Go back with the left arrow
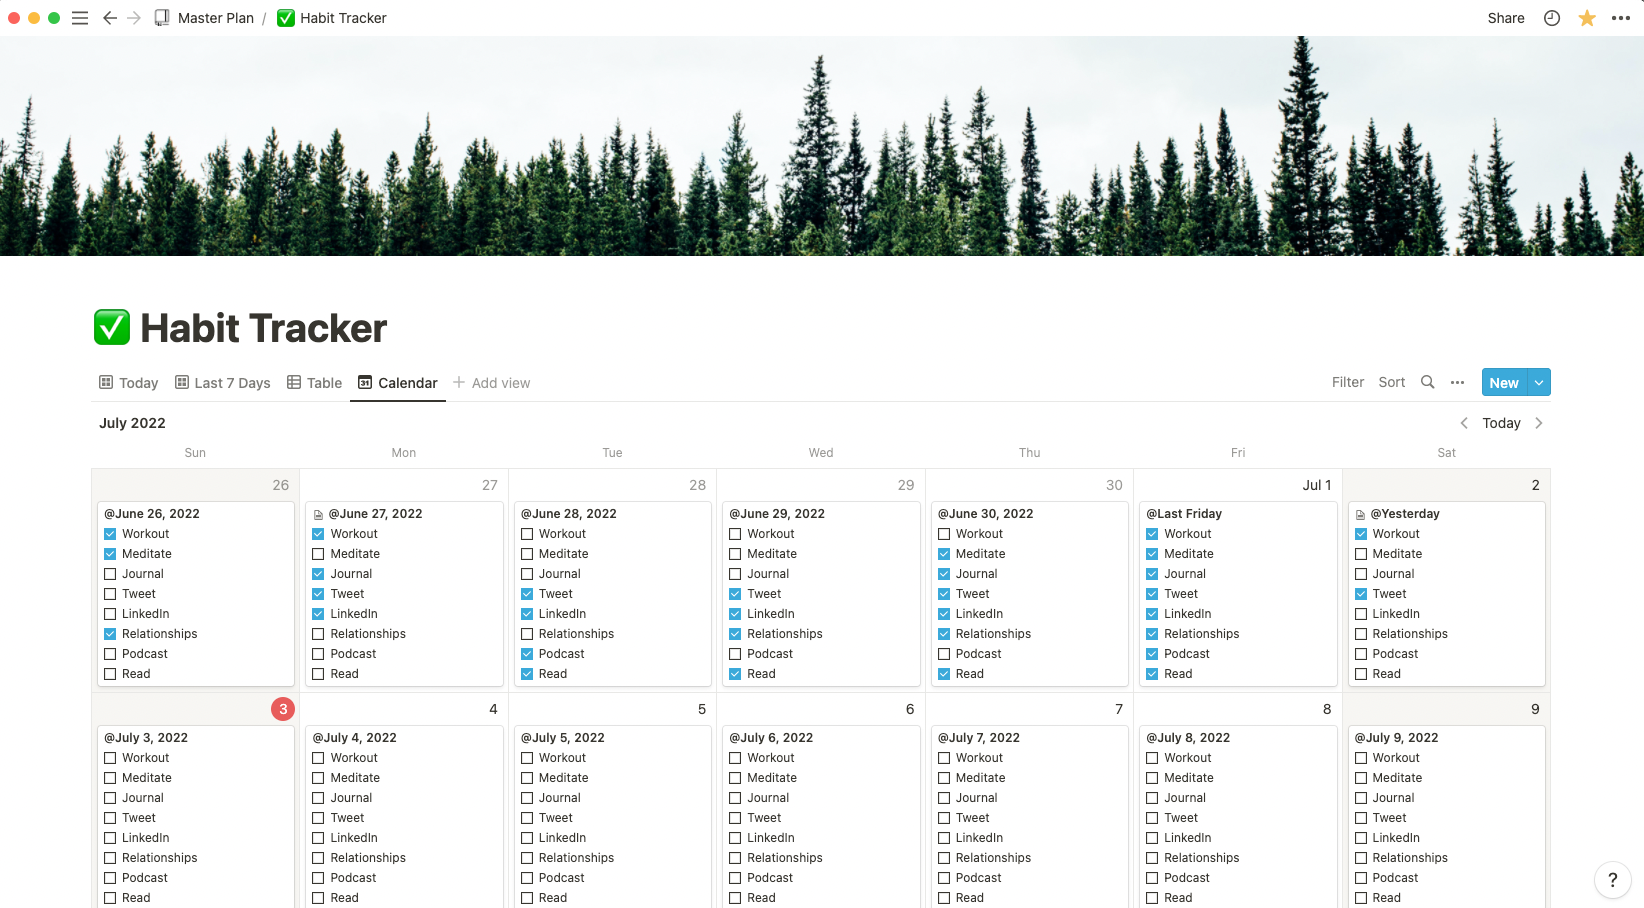 point(110,18)
